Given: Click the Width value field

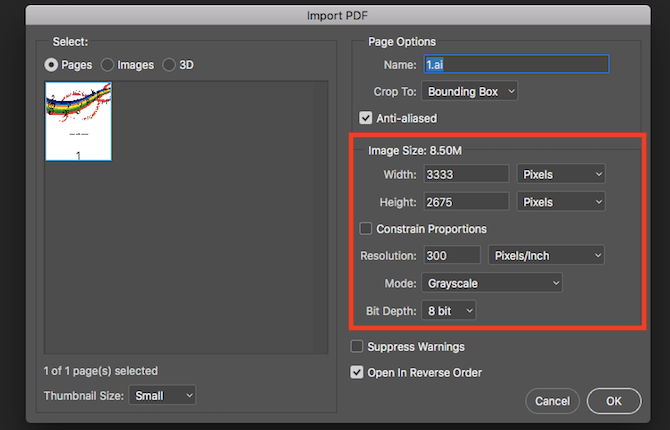Looking at the screenshot, I should pos(466,174).
